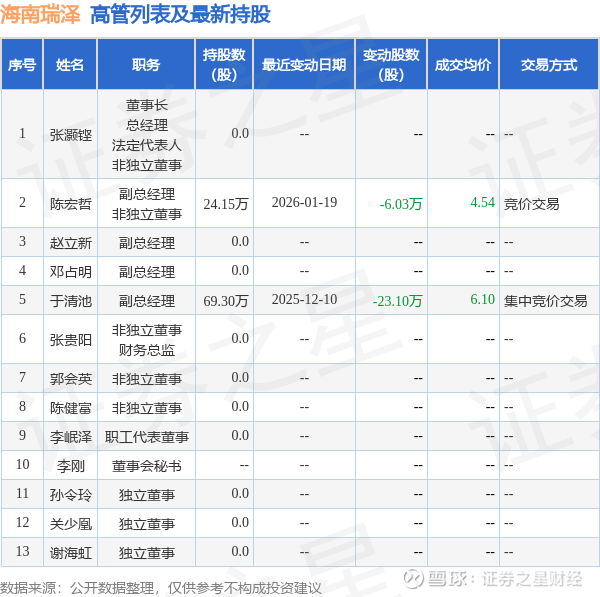Click the Xueqiu logo icon in watermark

[x=415, y=579]
